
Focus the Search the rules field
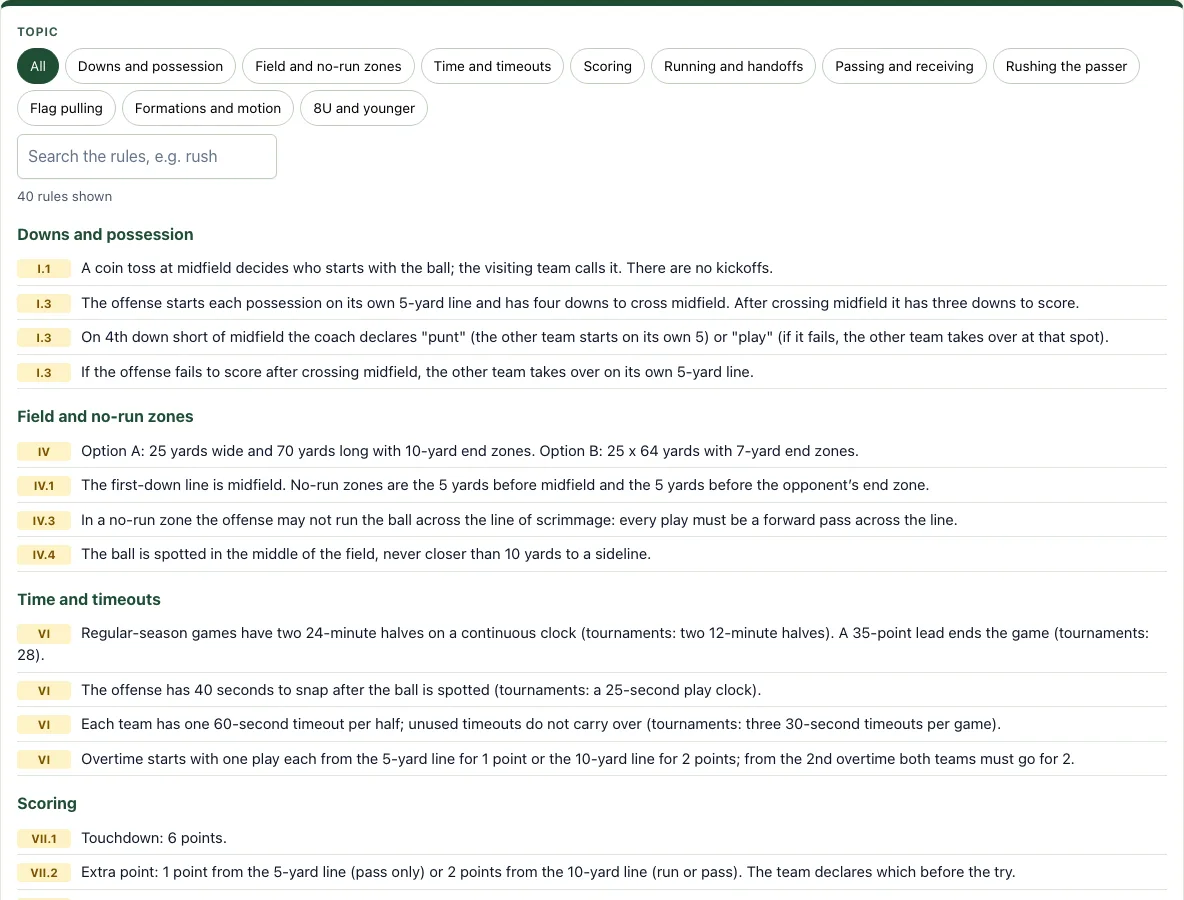[146, 156]
